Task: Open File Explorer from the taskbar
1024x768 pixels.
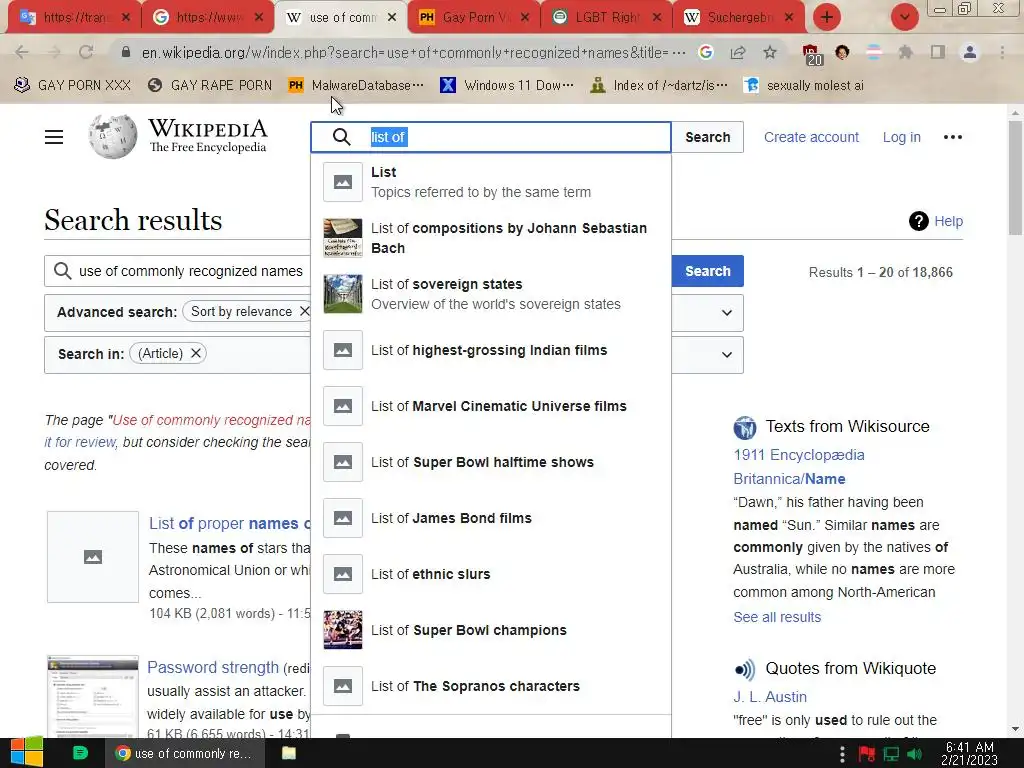Action: pos(289,753)
